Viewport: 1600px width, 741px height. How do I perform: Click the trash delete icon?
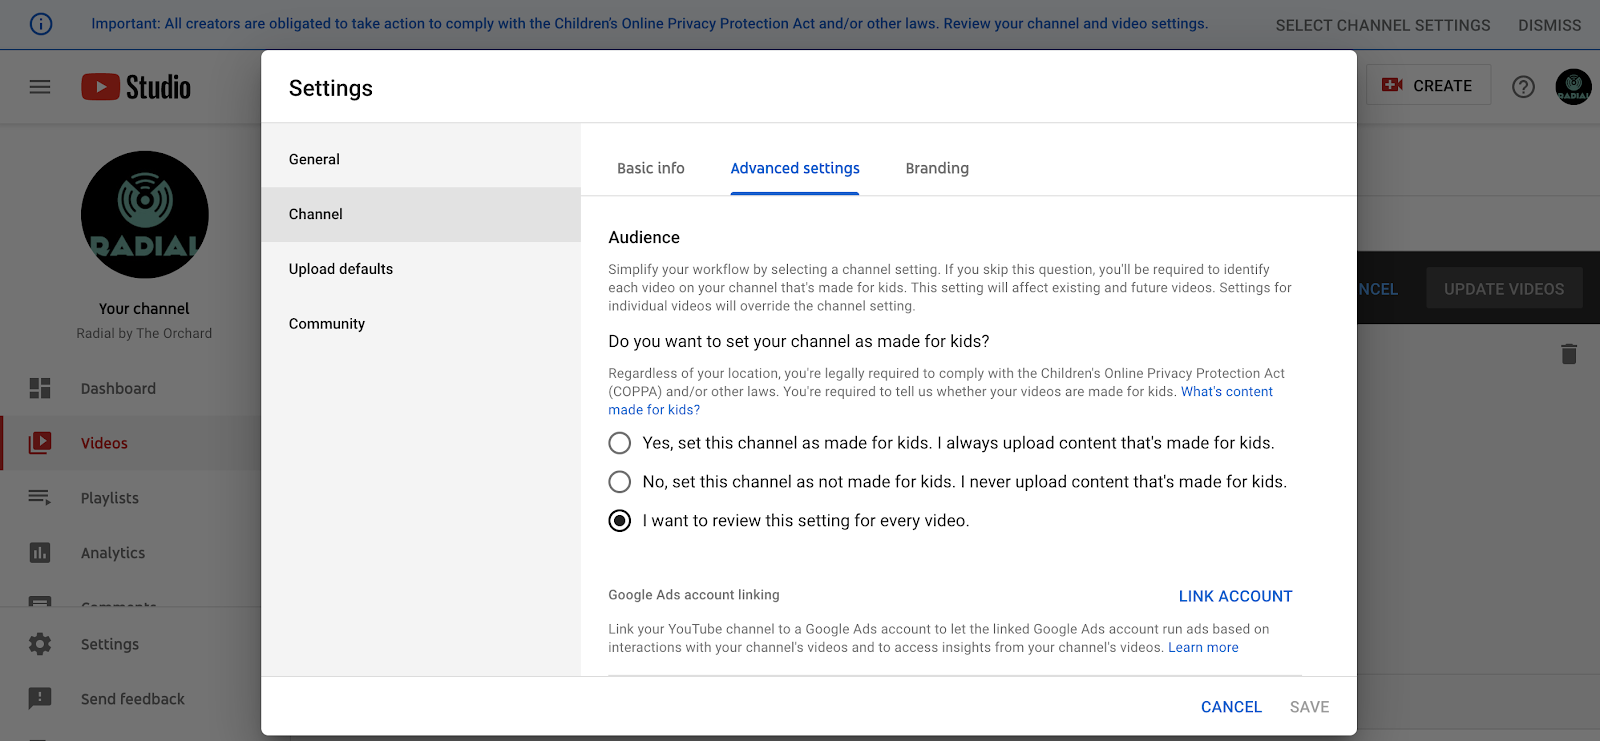tap(1569, 354)
